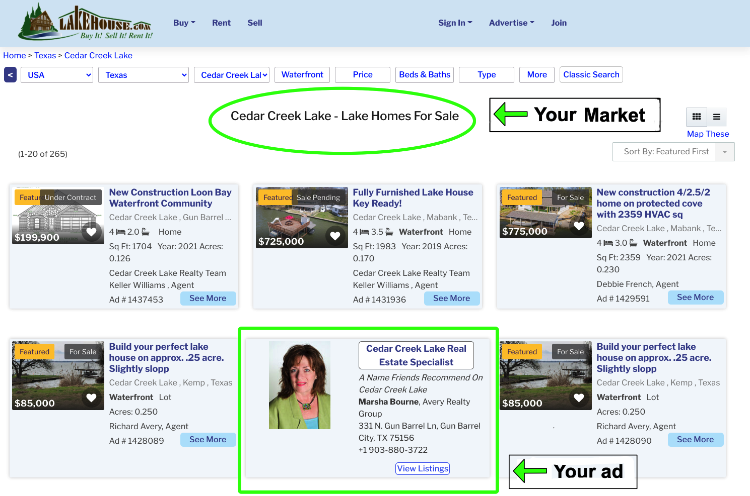
Task: Favorite the $725,000 listing heart
Action: tap(335, 235)
